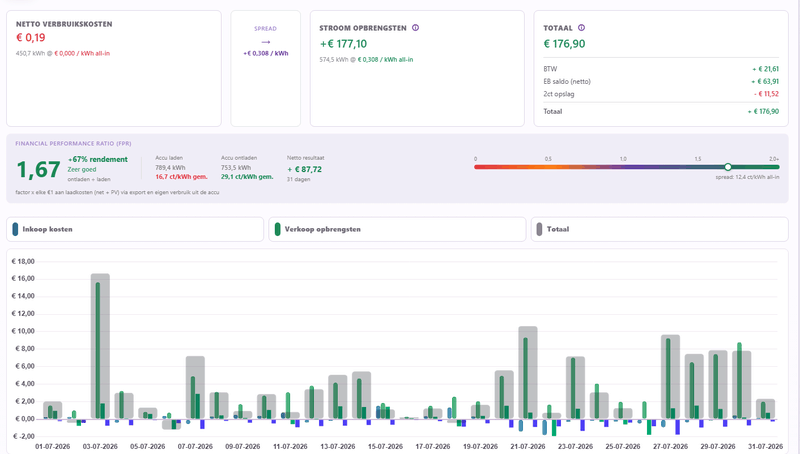Click the info icon next to Stroom Opbrengsten
The width and height of the screenshot is (800, 454).
click(x=415, y=28)
